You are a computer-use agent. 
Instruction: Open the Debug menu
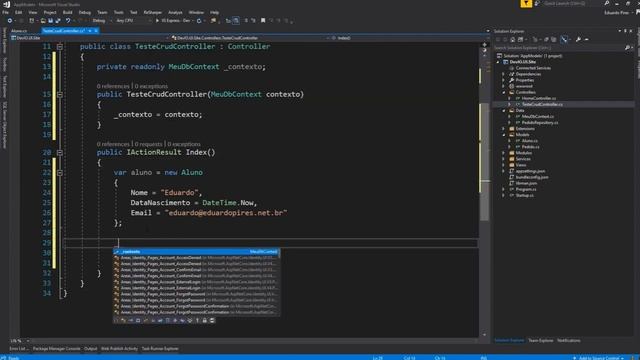click(84, 13)
